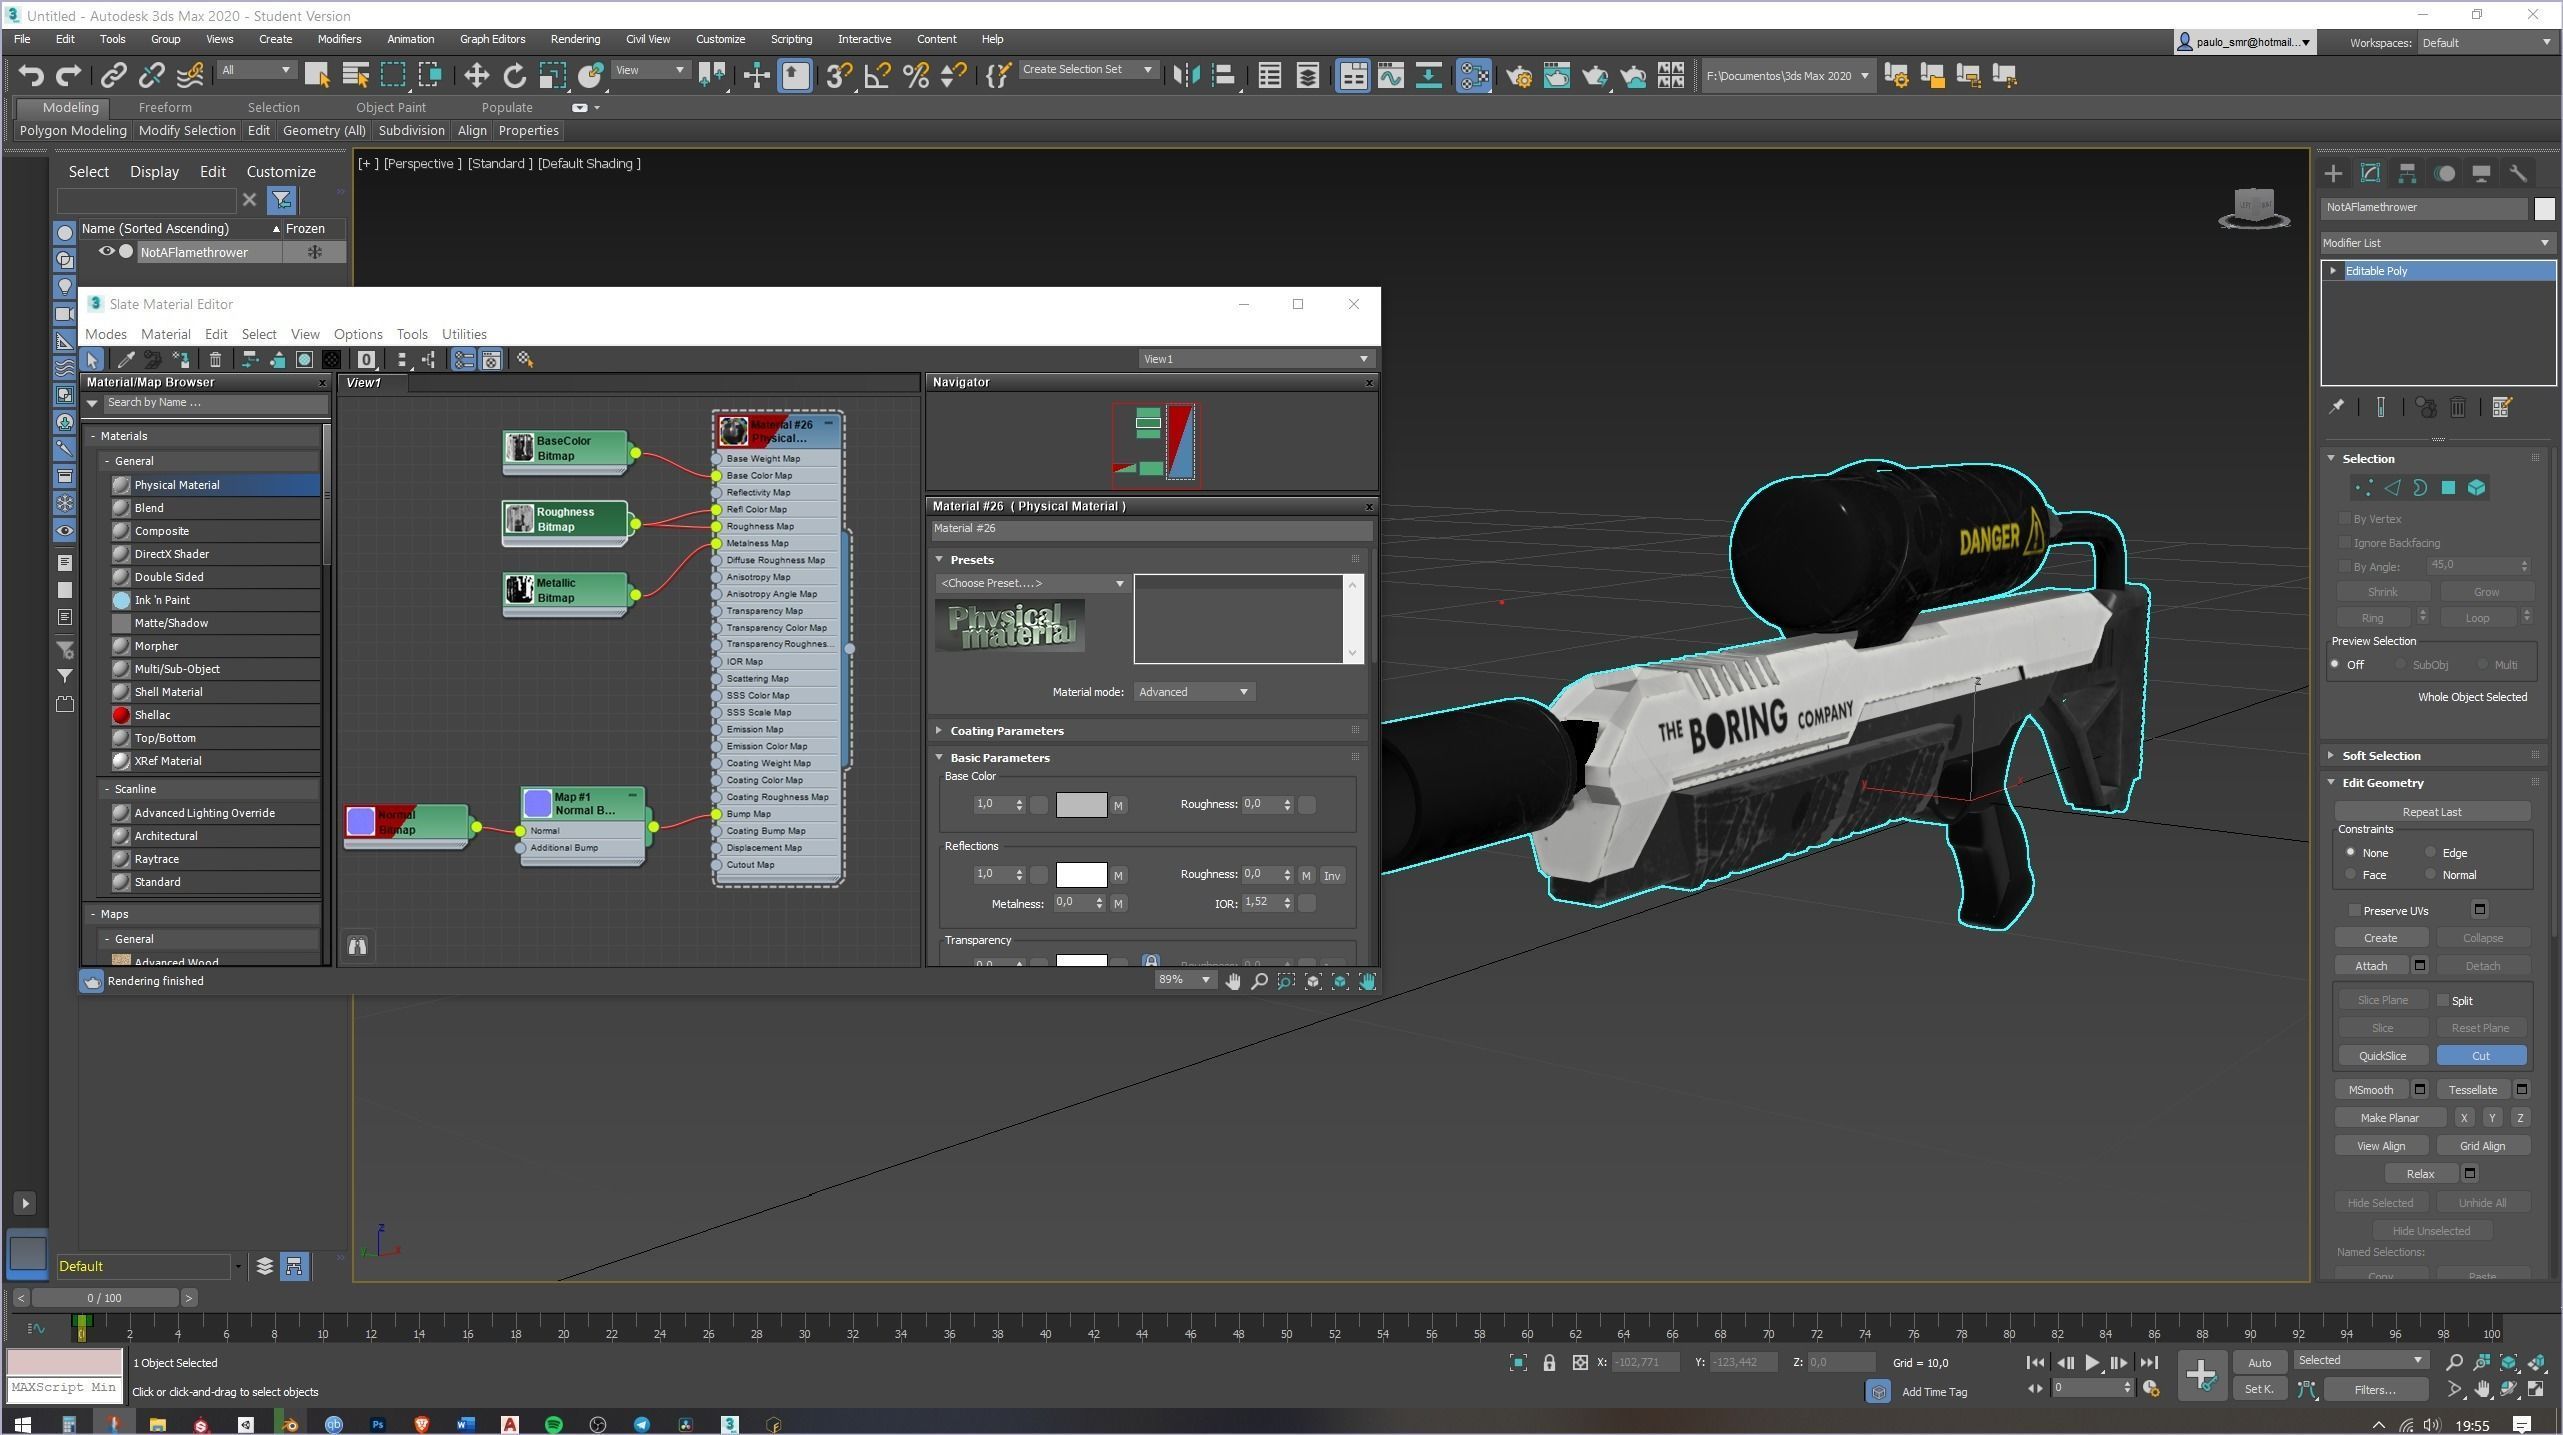Open the Graph Editors menu
Viewport: 2563px width, 1435px height.
pos(492,39)
